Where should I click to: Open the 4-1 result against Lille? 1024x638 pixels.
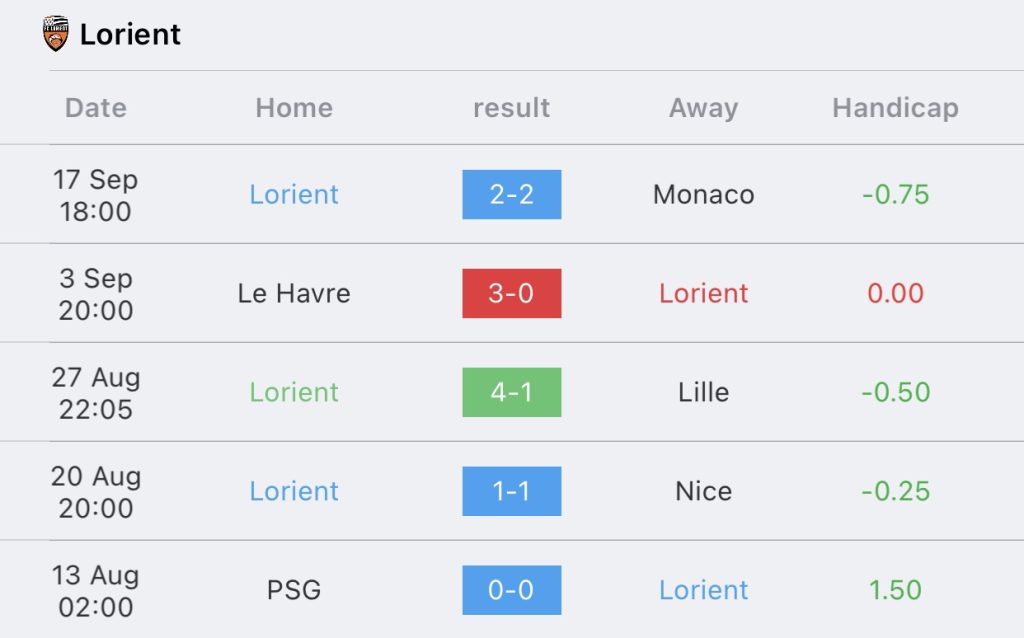coord(511,392)
